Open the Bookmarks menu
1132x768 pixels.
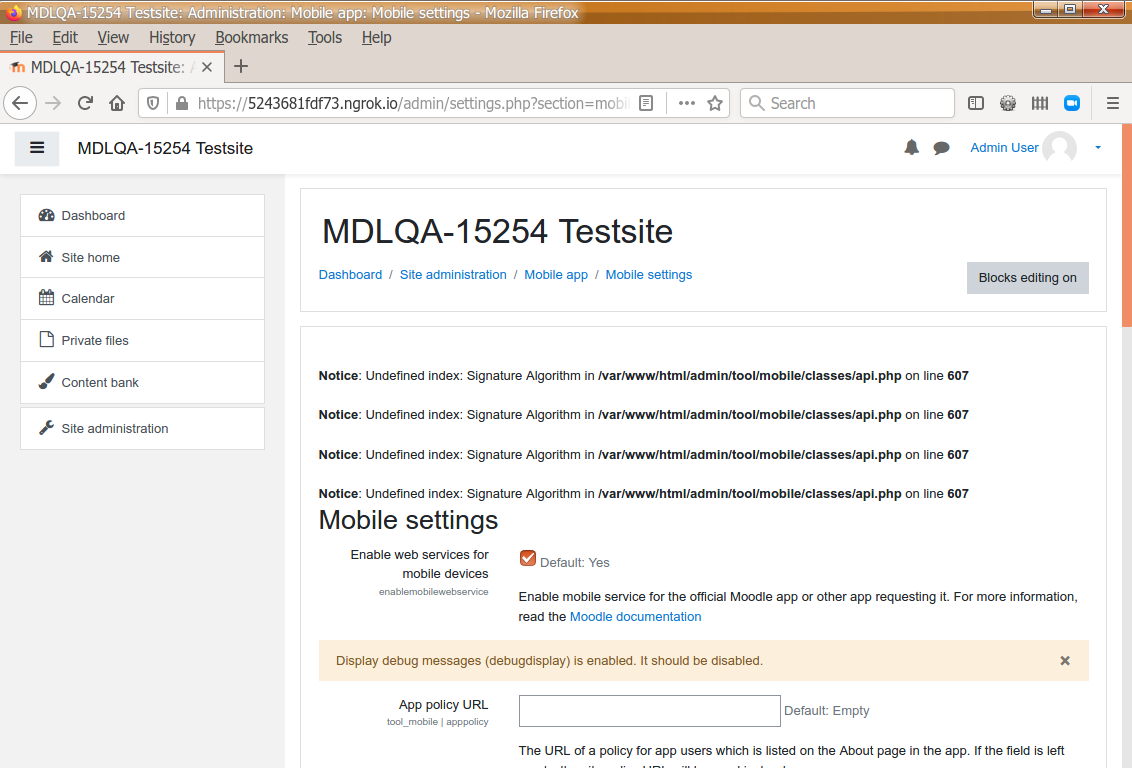point(251,38)
